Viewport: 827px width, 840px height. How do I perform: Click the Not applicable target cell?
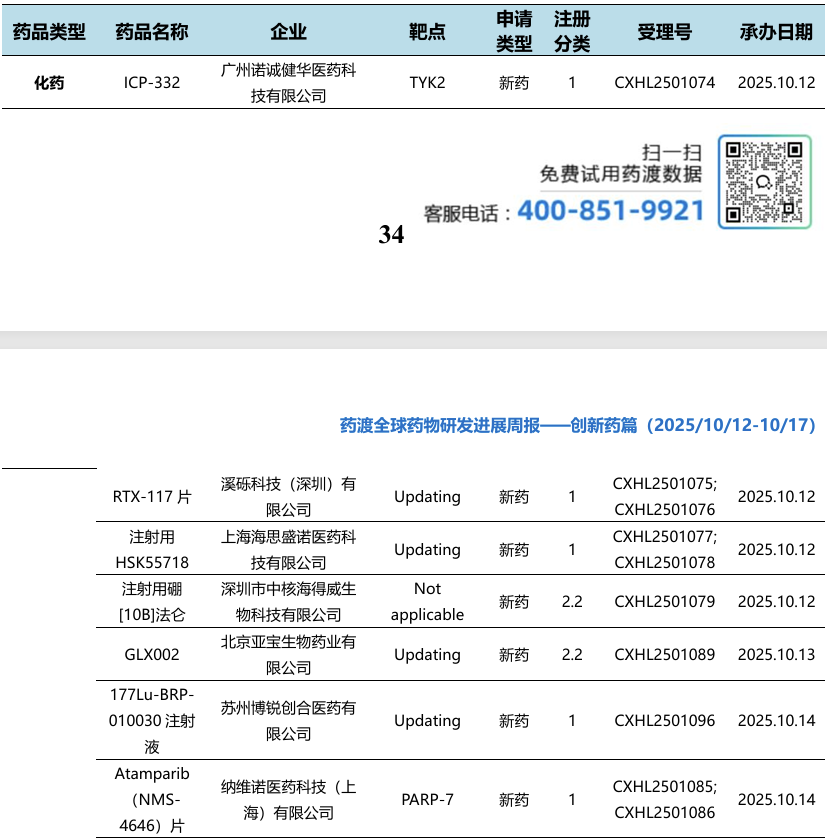[x=427, y=602]
